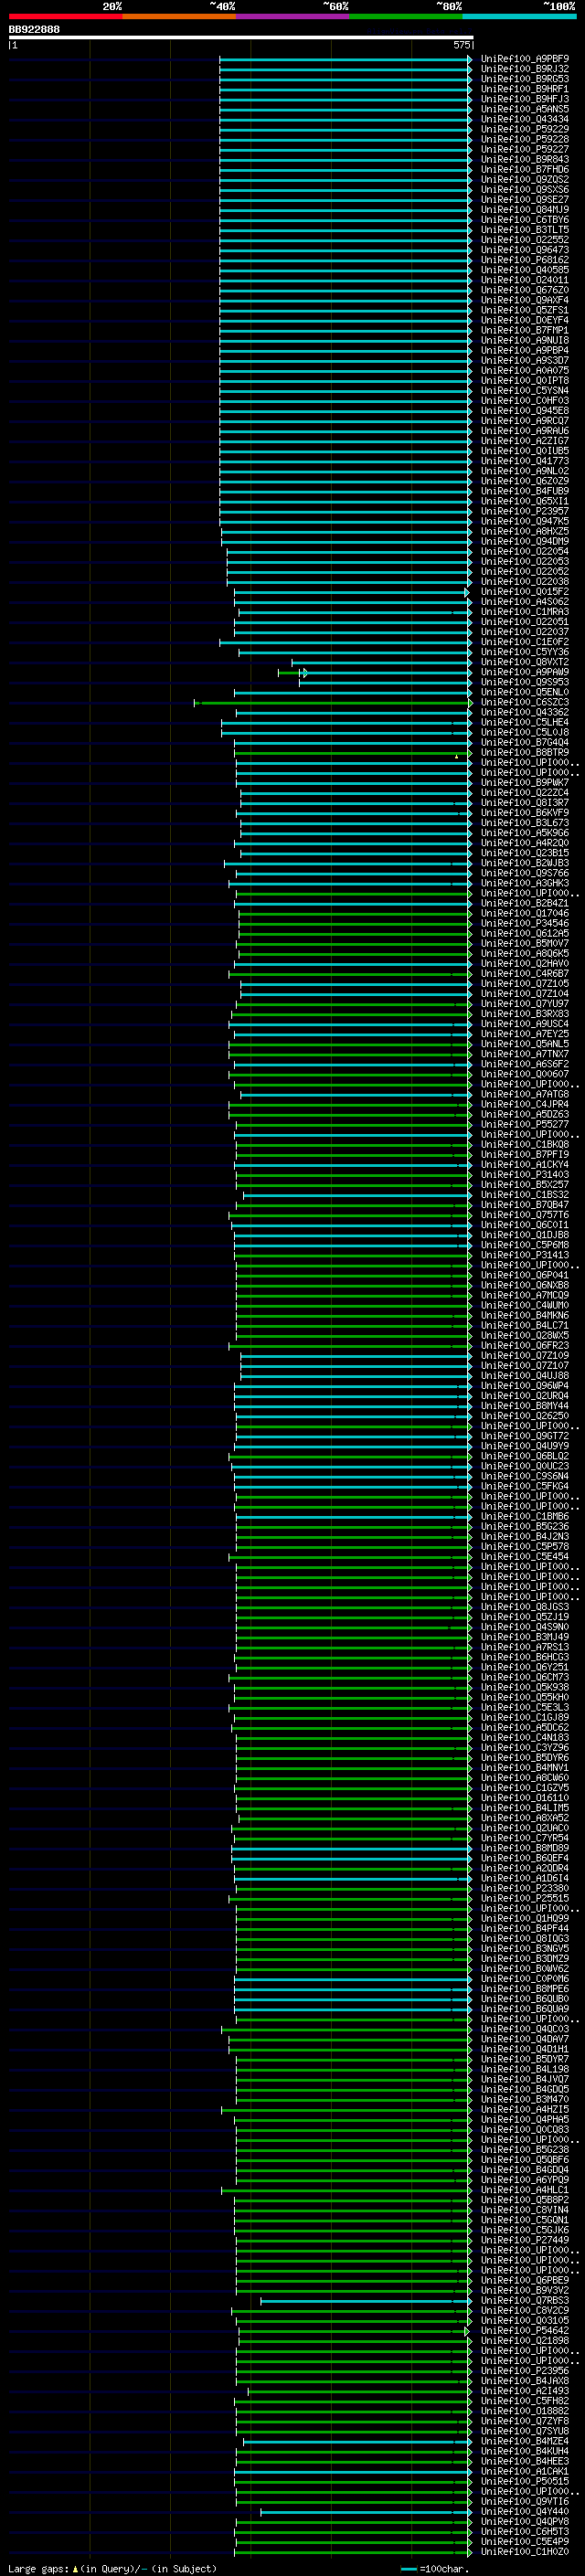Select hit label UniRef100_C6SZC3

point(525,702)
